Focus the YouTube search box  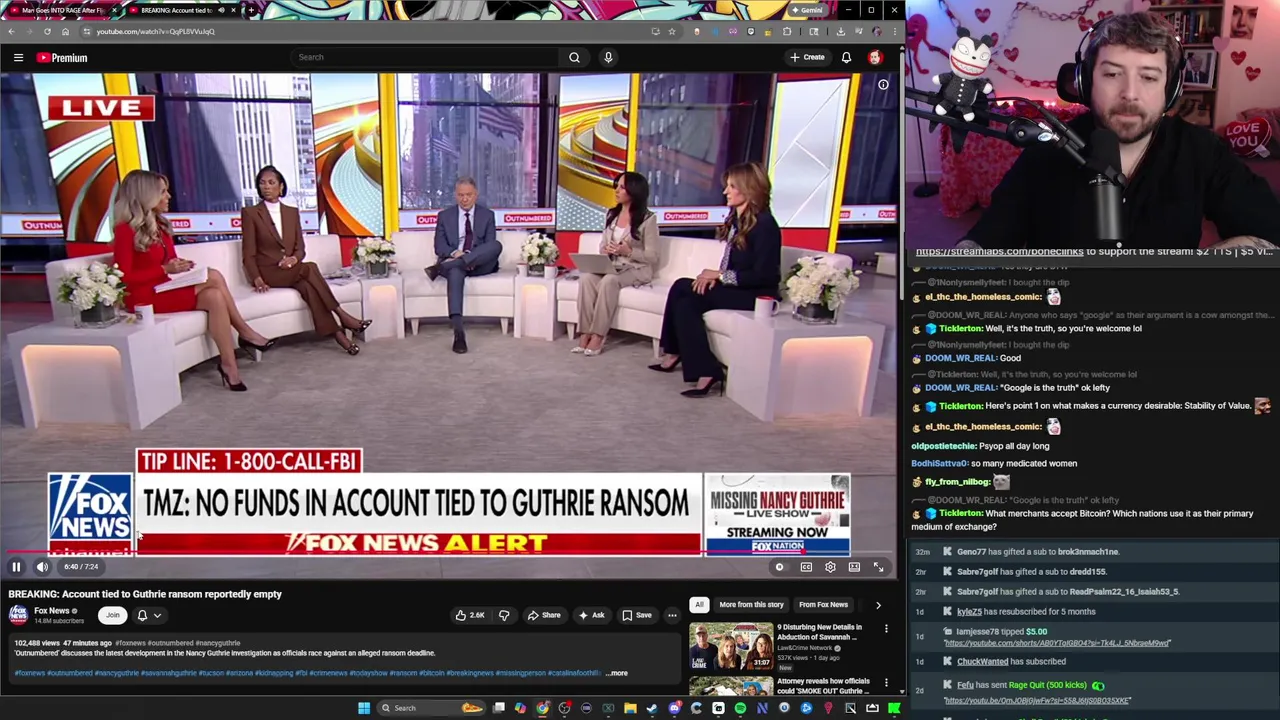pos(425,57)
